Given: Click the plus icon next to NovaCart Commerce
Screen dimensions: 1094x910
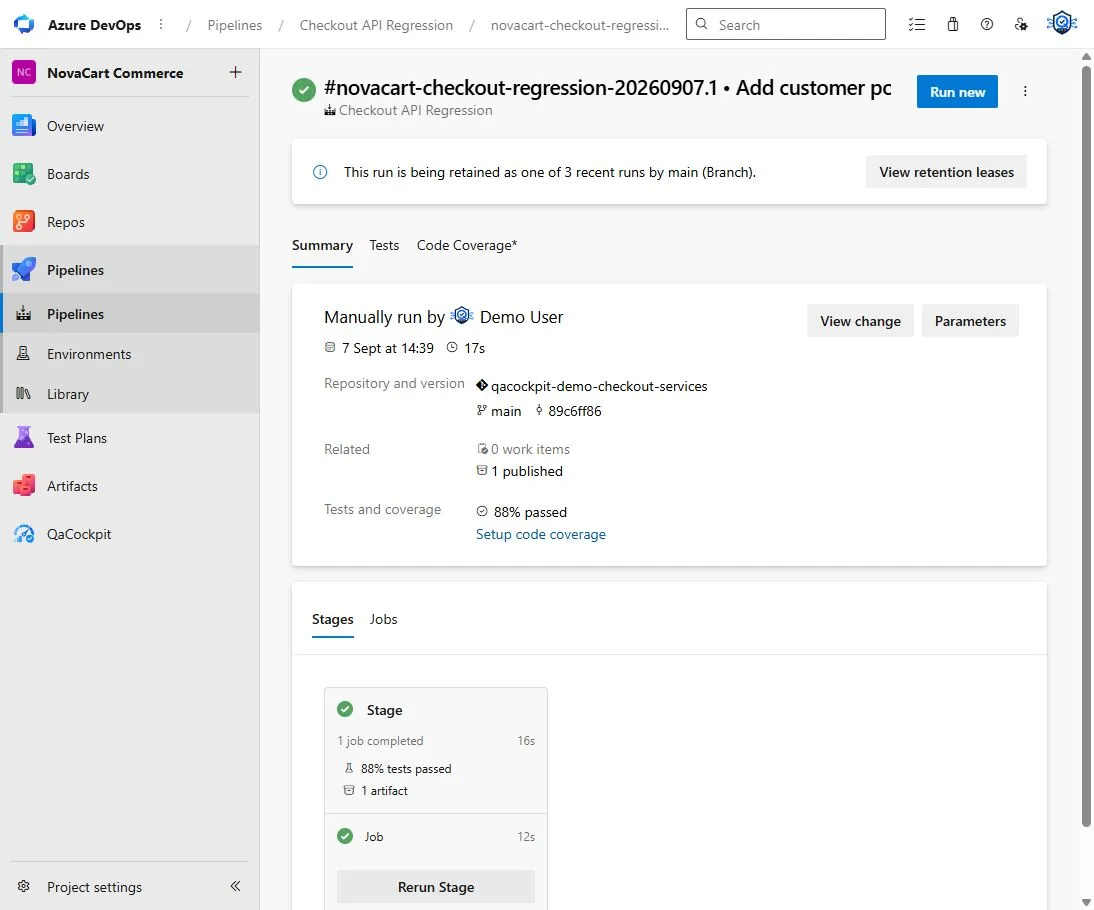Looking at the screenshot, I should click(x=236, y=72).
